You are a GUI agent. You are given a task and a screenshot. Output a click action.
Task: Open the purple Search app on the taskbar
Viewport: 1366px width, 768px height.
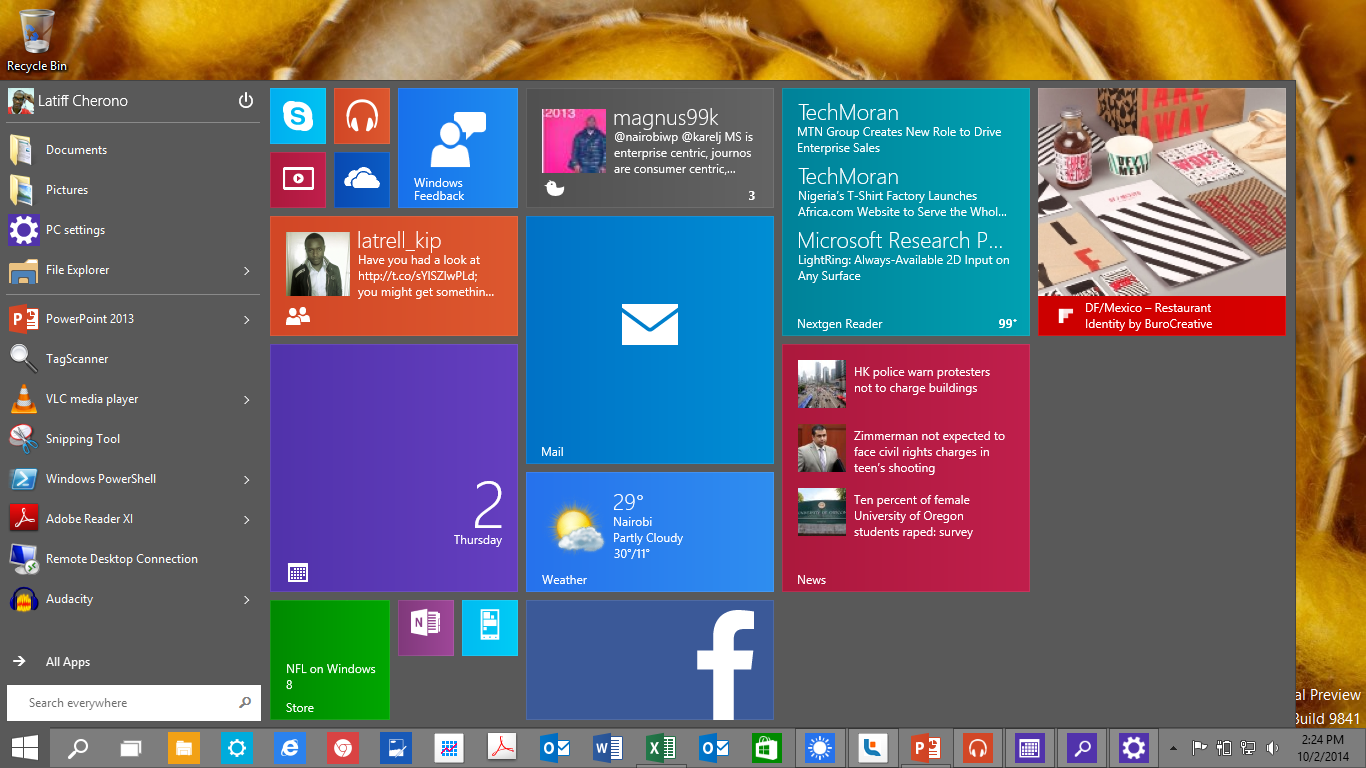click(1081, 747)
